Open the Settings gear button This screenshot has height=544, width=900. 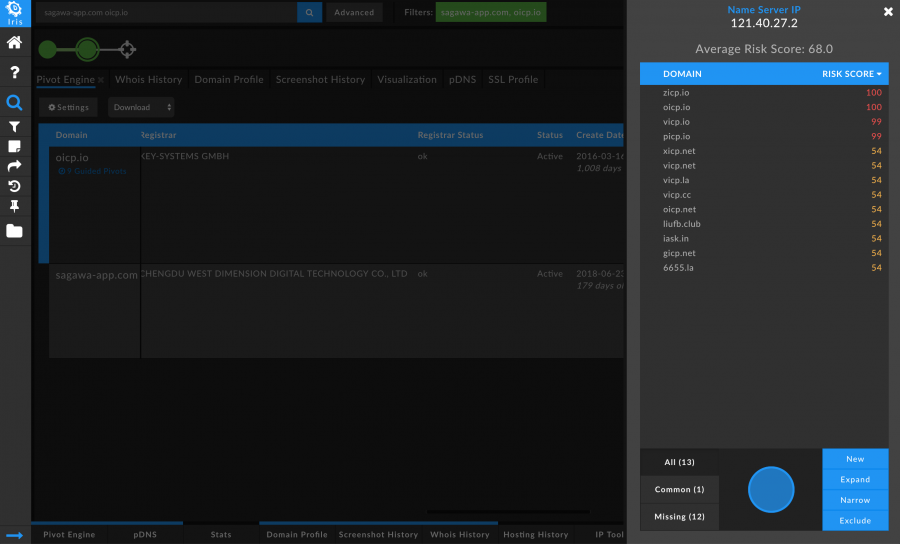[68, 107]
